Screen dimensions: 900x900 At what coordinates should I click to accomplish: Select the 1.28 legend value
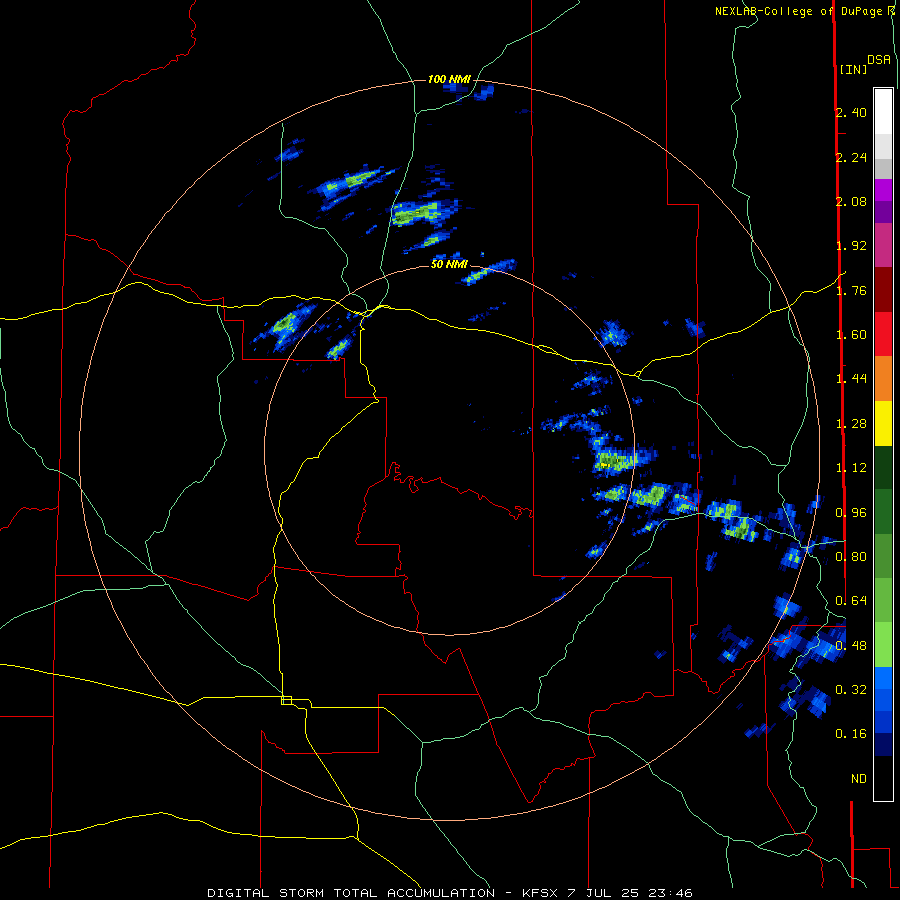[851, 424]
